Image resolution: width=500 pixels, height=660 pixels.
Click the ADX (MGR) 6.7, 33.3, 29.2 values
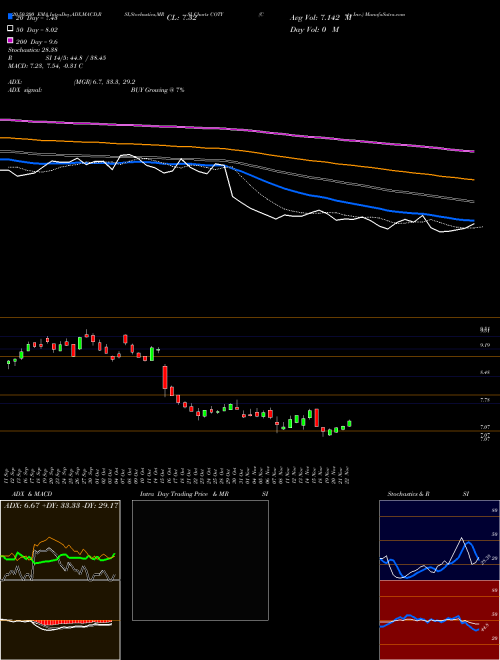point(104,82)
